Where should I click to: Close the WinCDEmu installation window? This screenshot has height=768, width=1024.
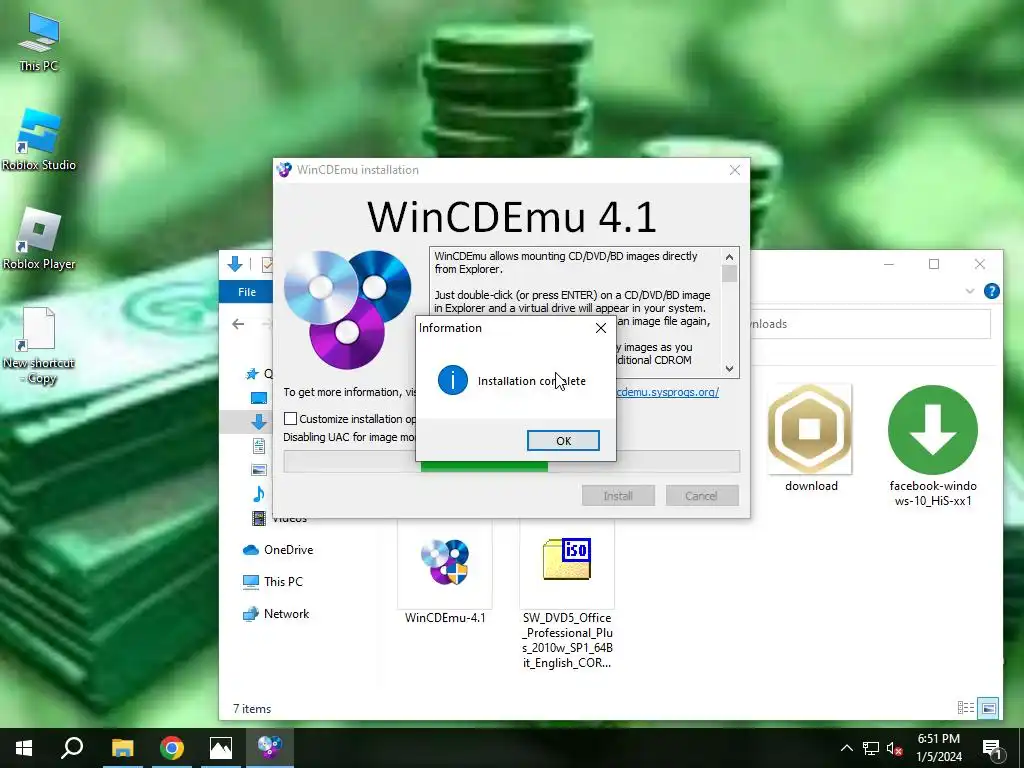(735, 170)
